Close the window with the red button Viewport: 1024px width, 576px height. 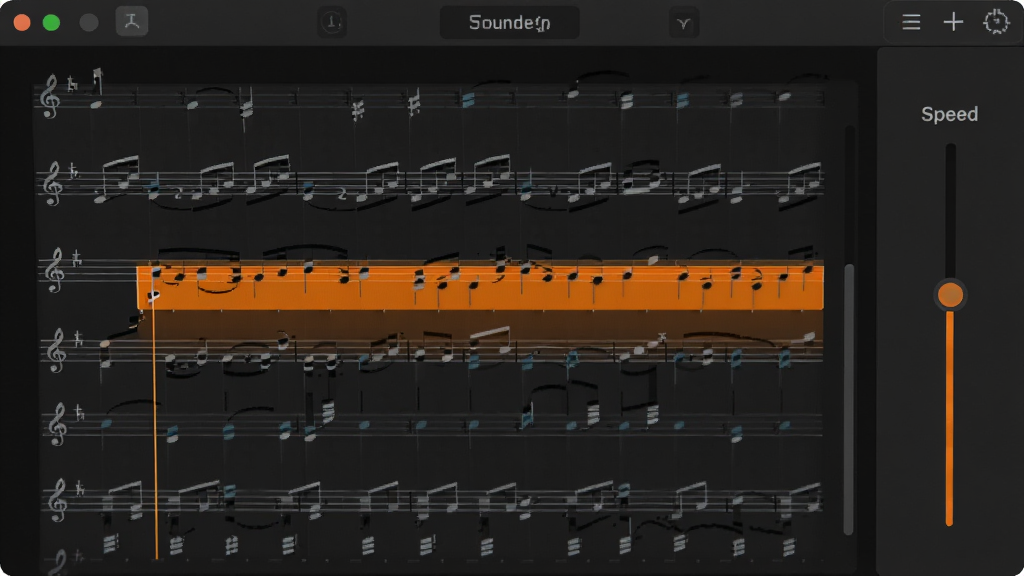point(22,23)
